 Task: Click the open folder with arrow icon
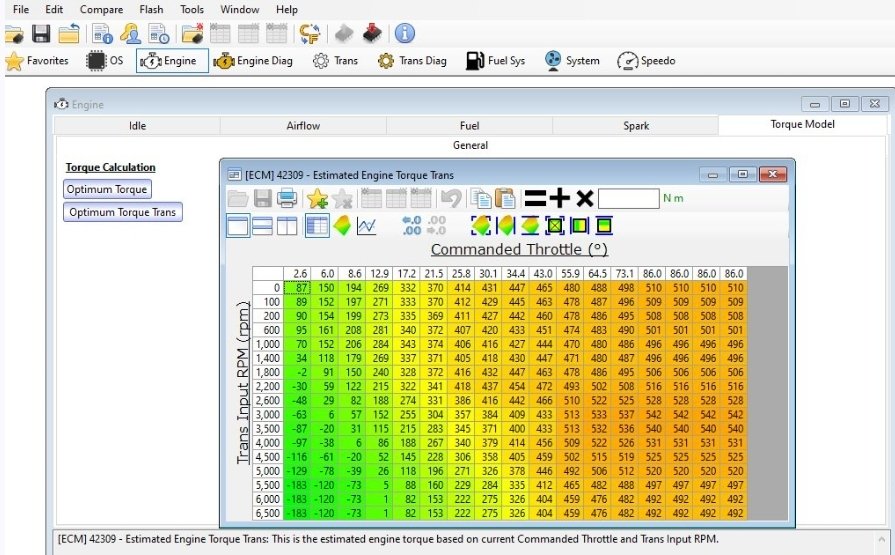pyautogui.click(x=69, y=34)
